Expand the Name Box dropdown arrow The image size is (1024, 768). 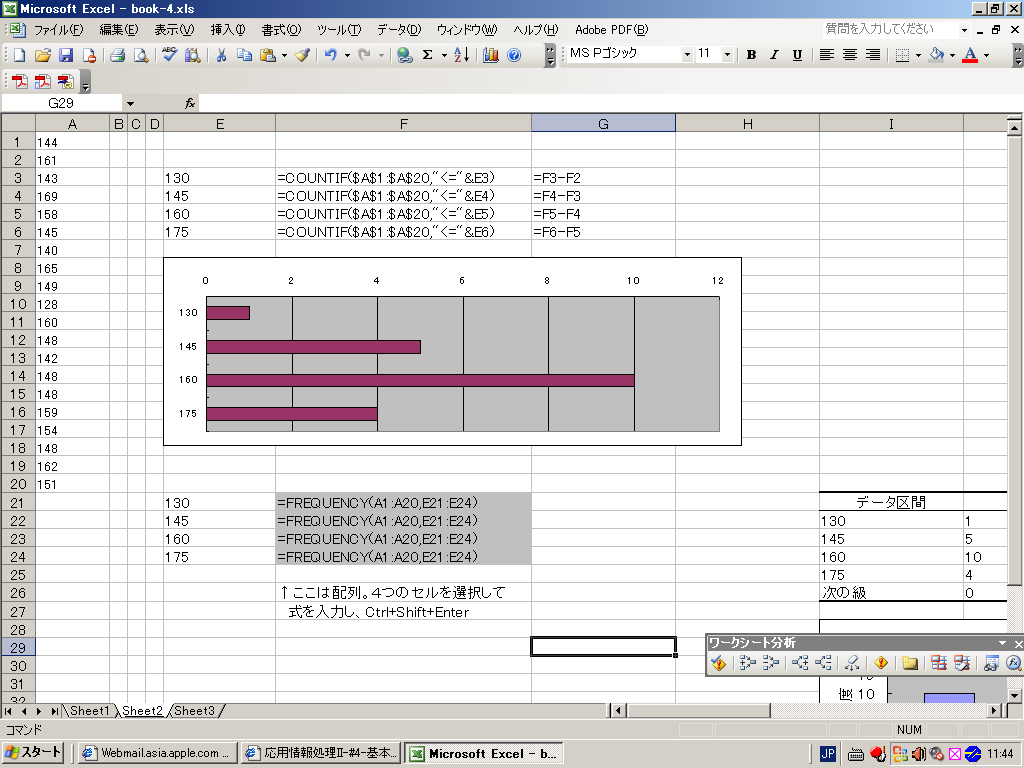click(130, 103)
